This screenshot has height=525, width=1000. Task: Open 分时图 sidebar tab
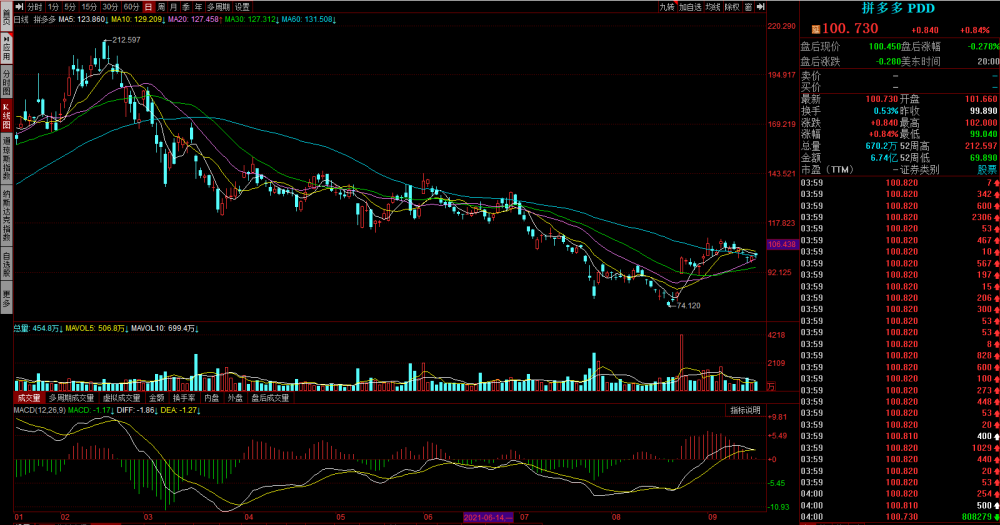(6, 82)
